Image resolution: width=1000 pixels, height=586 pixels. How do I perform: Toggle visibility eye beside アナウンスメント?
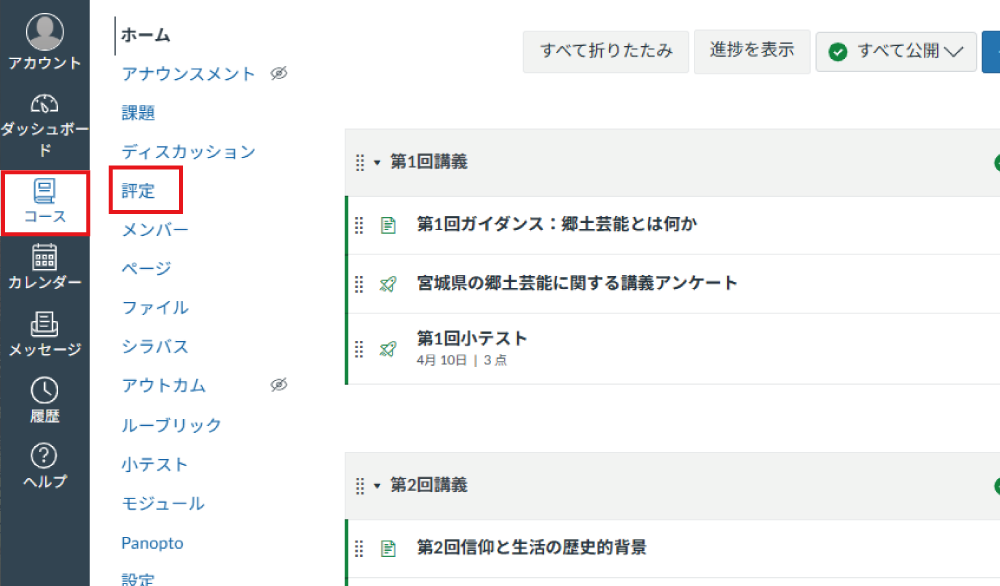[x=279, y=73]
